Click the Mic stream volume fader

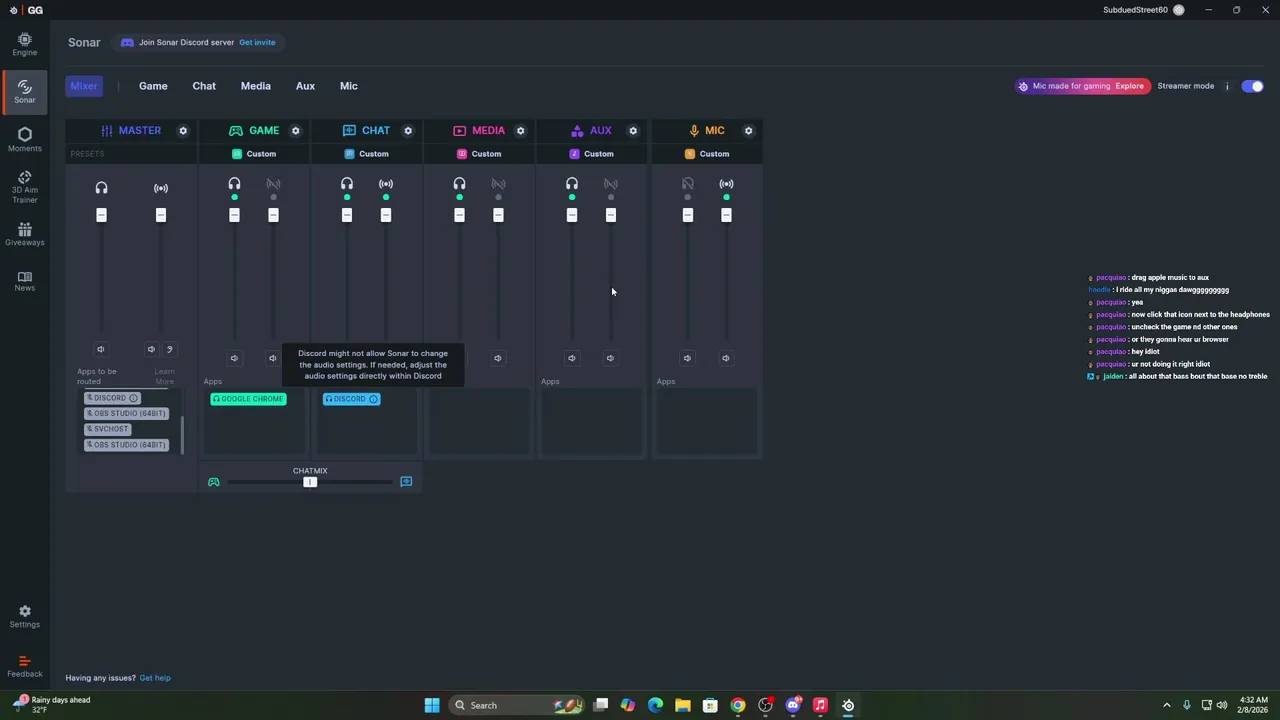coord(726,215)
